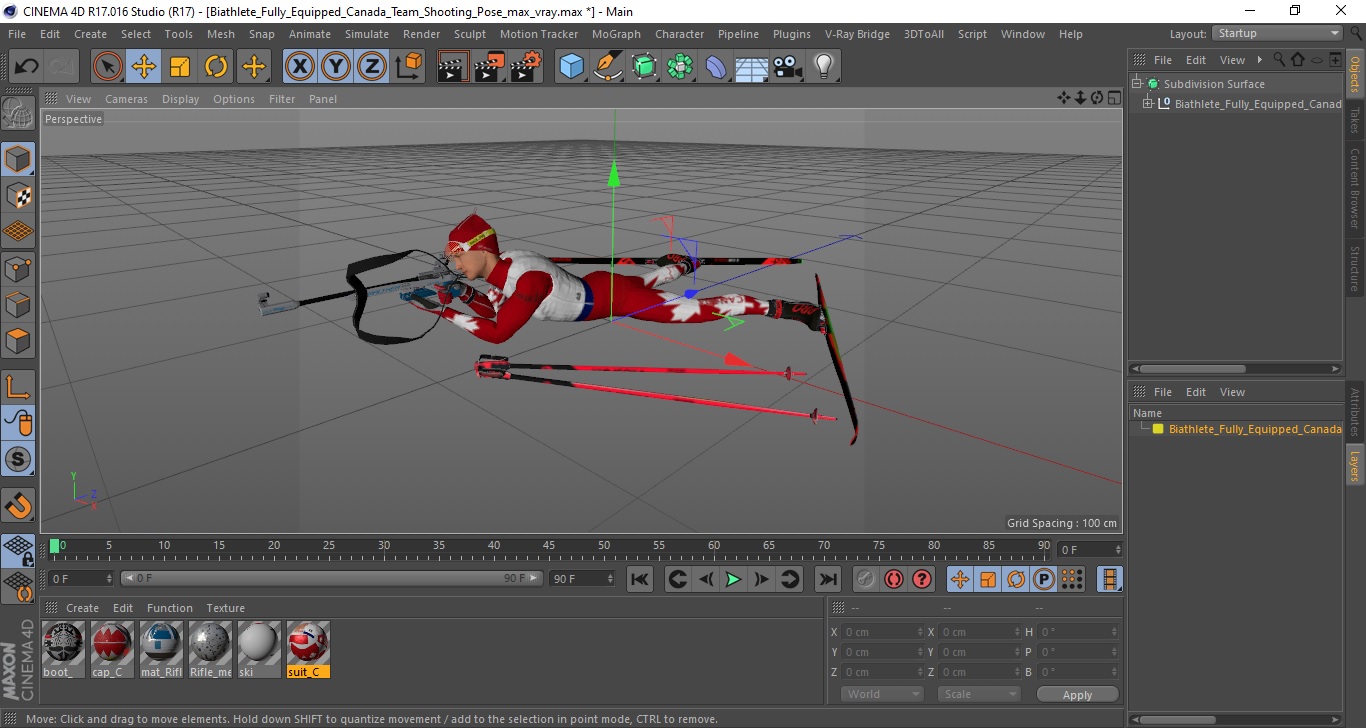Screen dimensions: 1366x728
Task: Click the Play Forwards green arrow
Action: 733,579
